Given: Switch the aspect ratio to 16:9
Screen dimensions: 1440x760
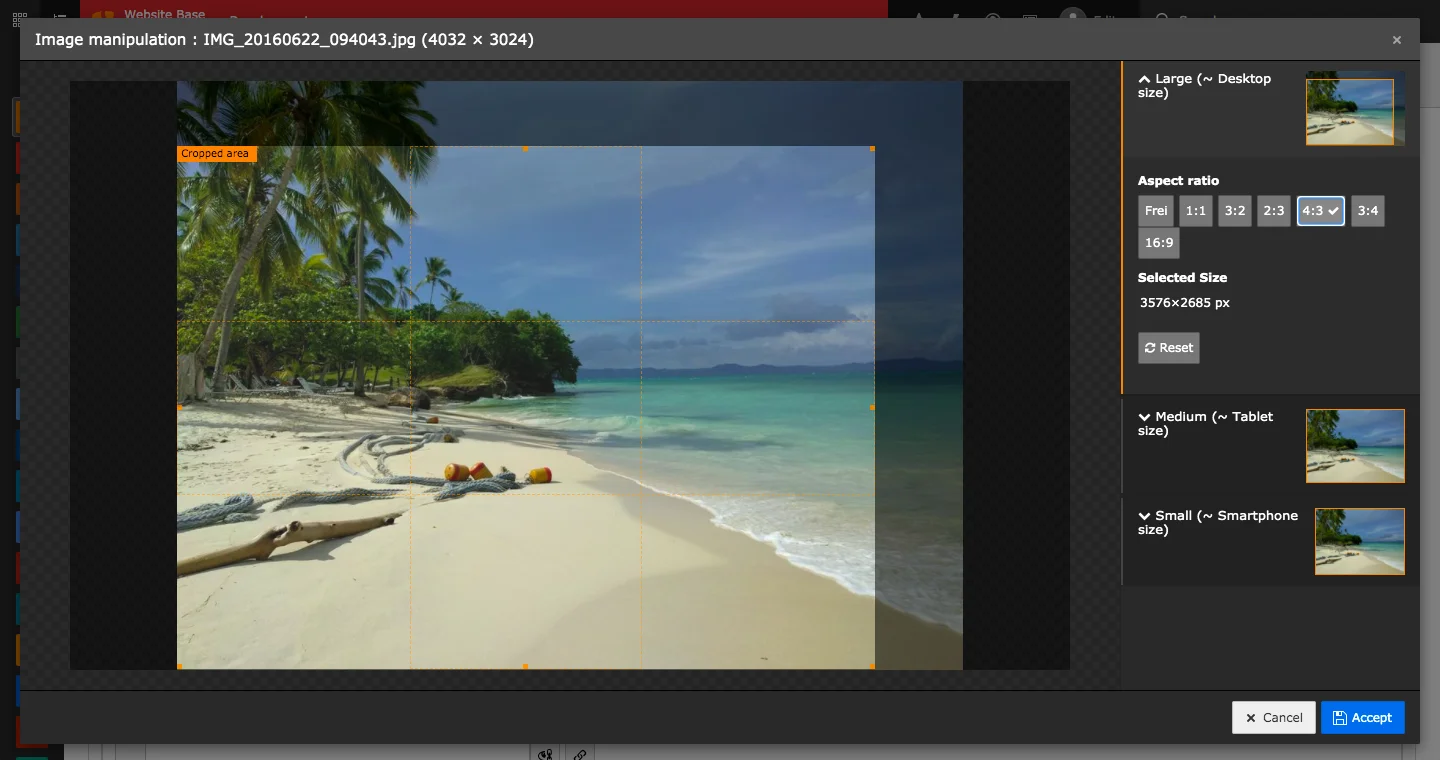Looking at the screenshot, I should coord(1158,243).
